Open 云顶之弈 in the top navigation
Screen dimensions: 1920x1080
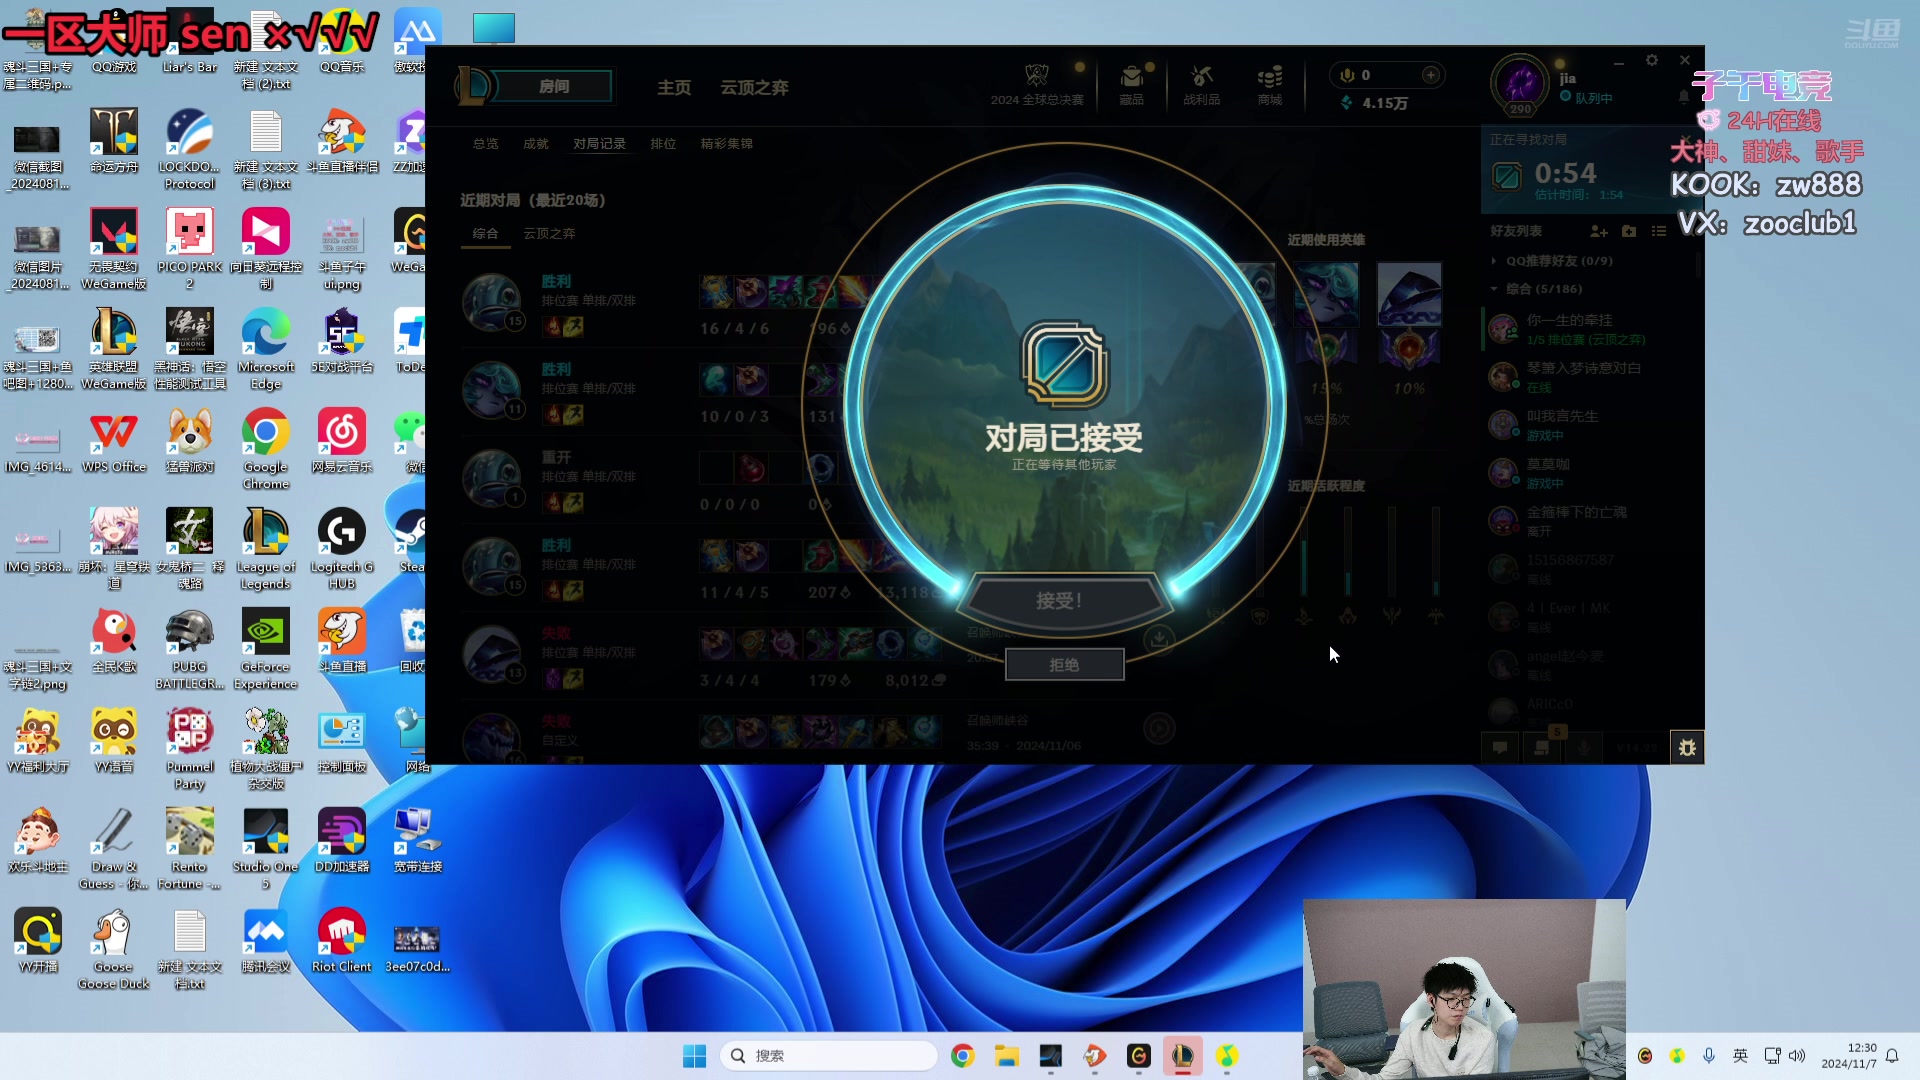coord(754,88)
